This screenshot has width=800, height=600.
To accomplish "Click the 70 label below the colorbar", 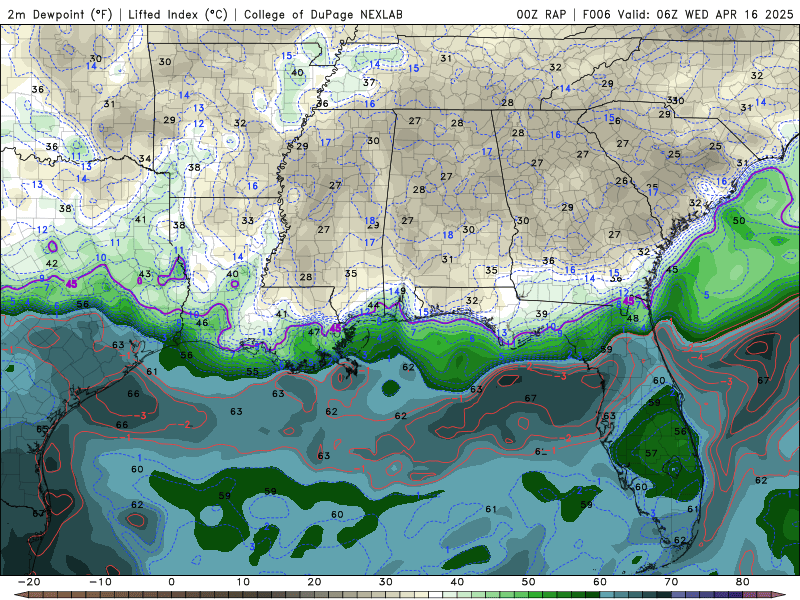I will [x=671, y=582].
